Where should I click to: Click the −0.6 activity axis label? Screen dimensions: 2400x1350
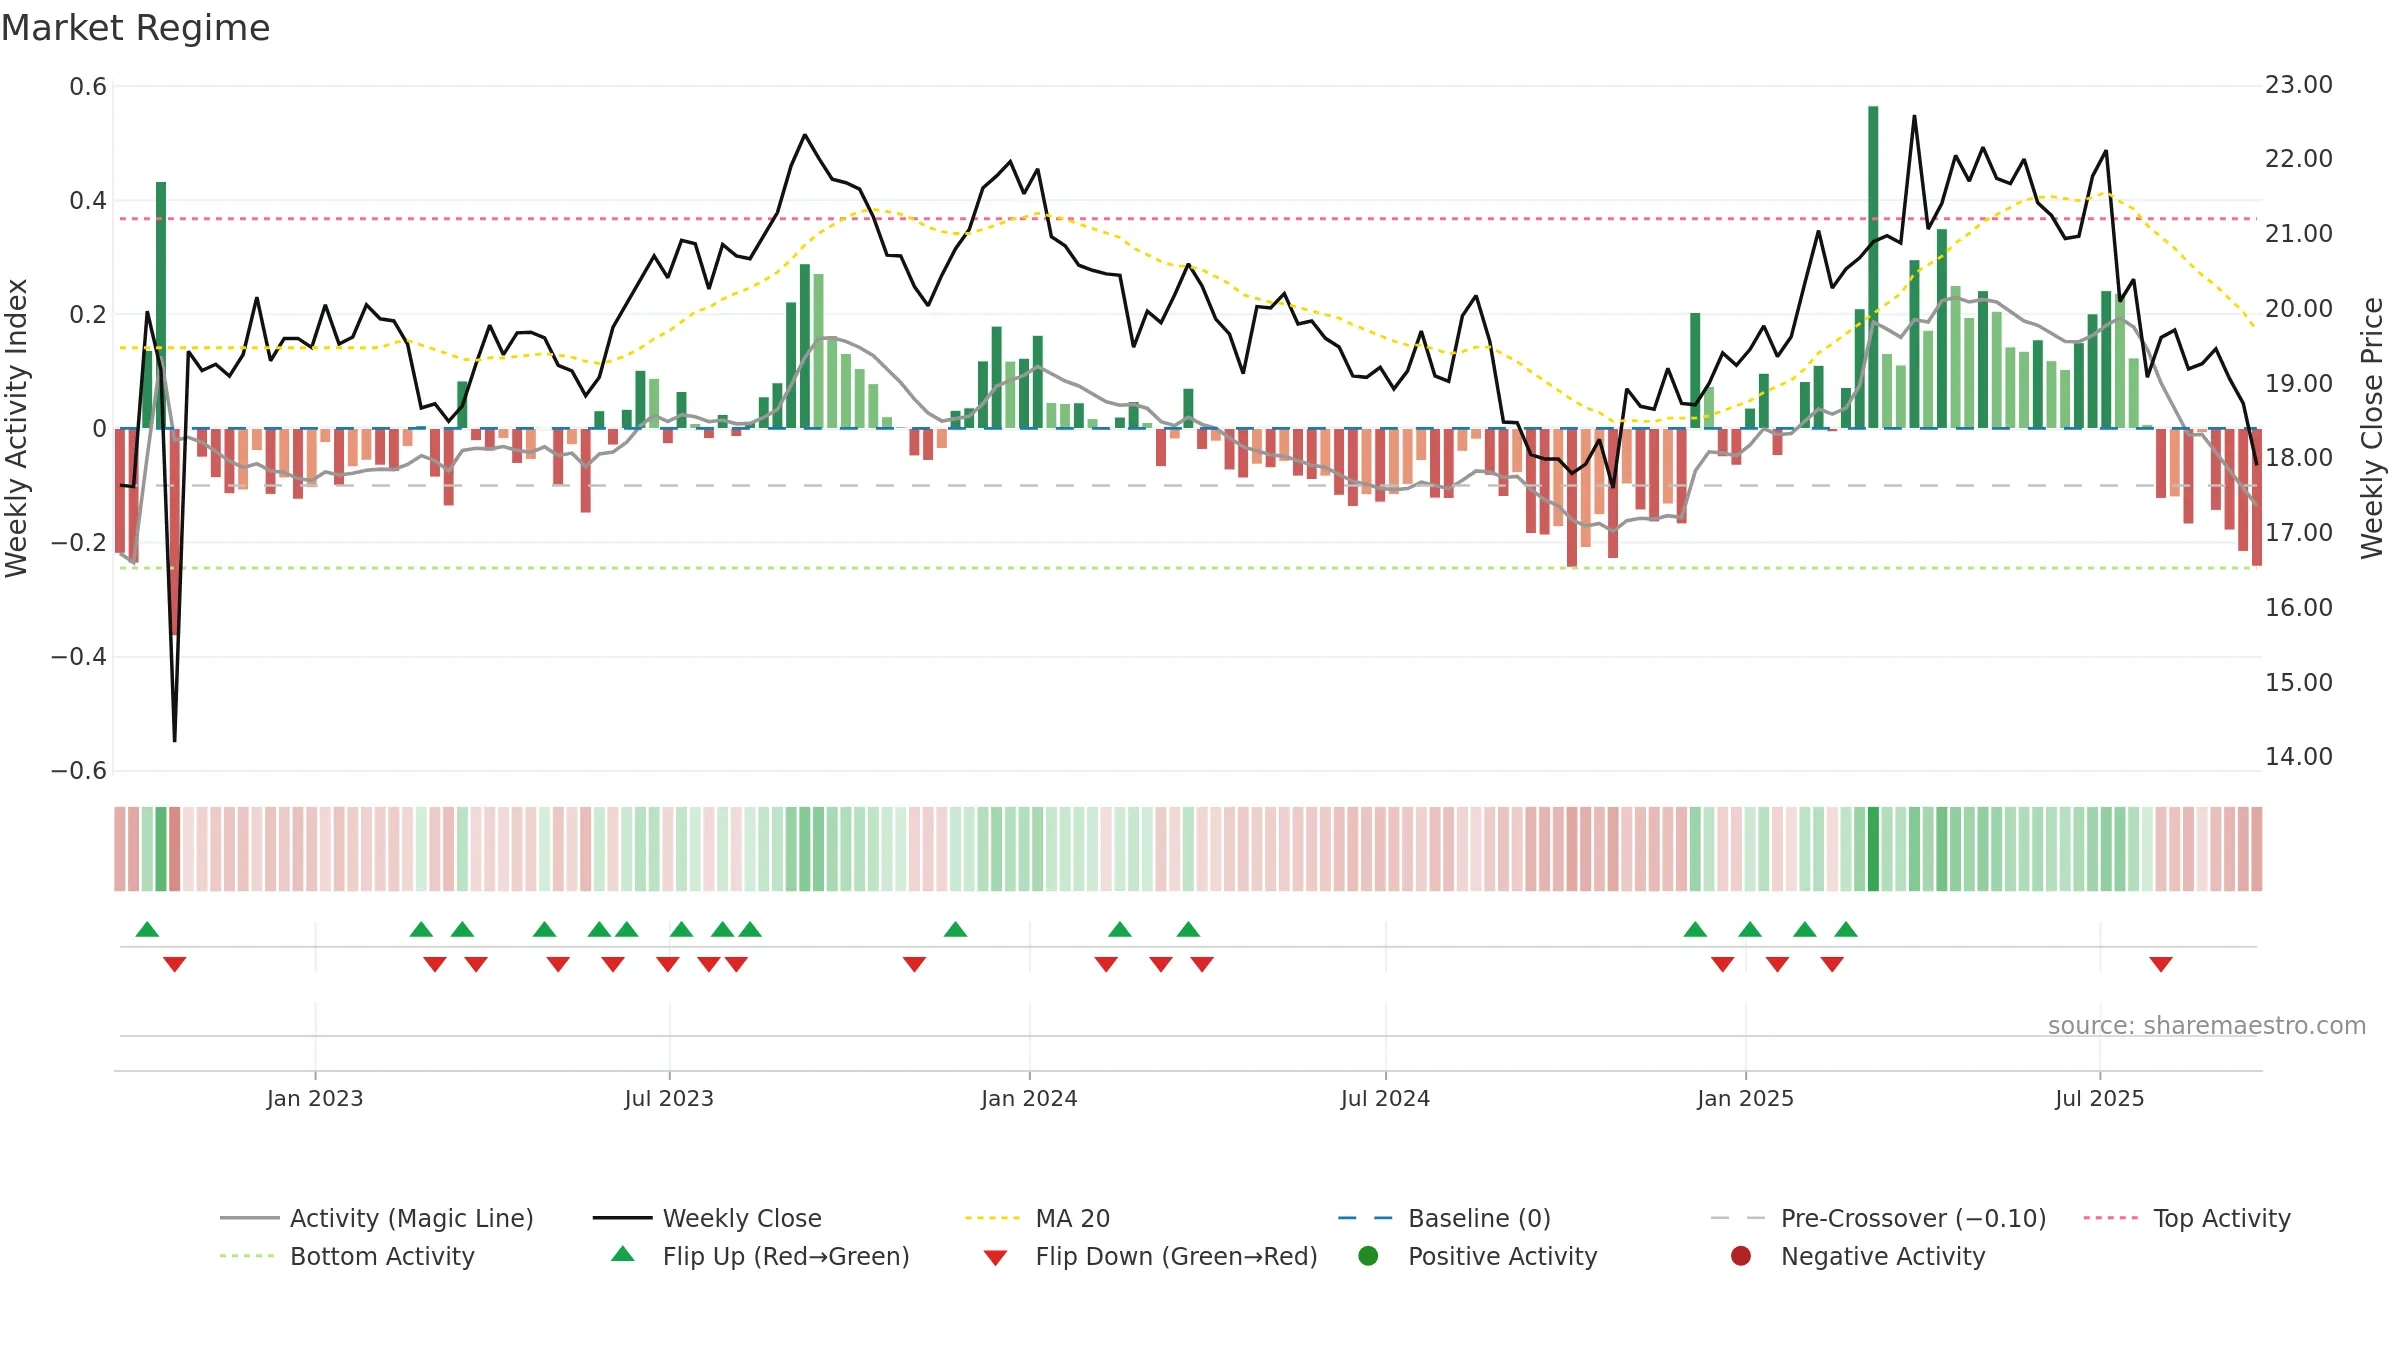79,771
